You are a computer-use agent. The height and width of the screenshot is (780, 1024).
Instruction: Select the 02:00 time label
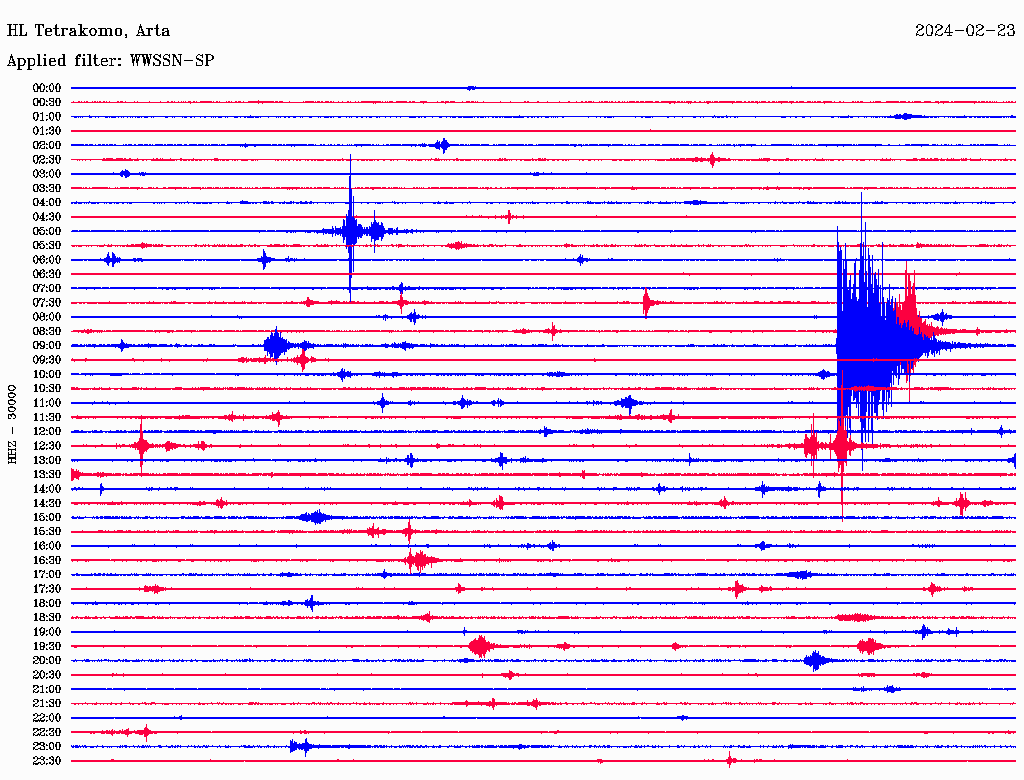pyautogui.click(x=47, y=145)
